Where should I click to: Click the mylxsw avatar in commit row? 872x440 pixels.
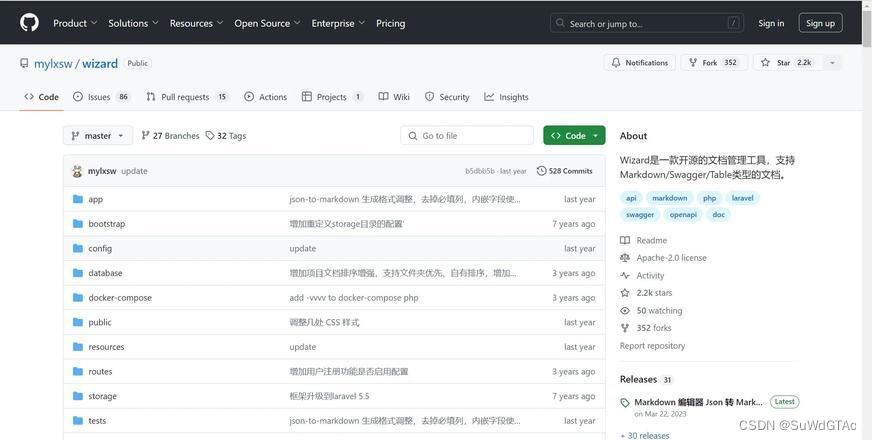coord(77,171)
